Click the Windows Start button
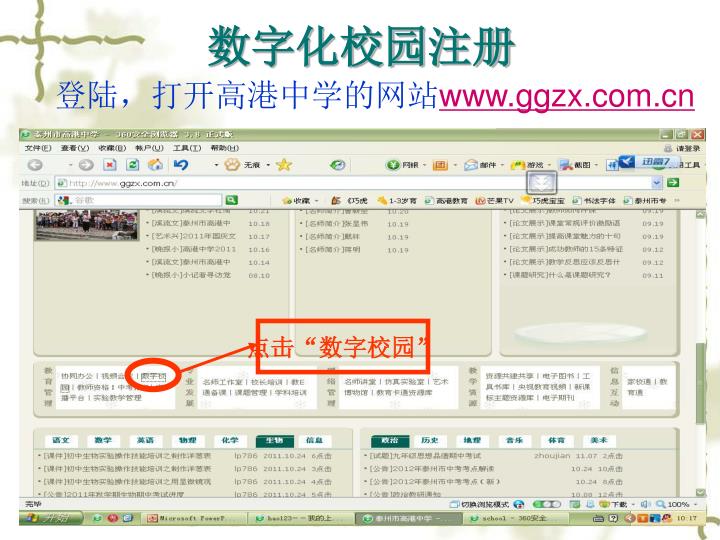 coord(45,518)
